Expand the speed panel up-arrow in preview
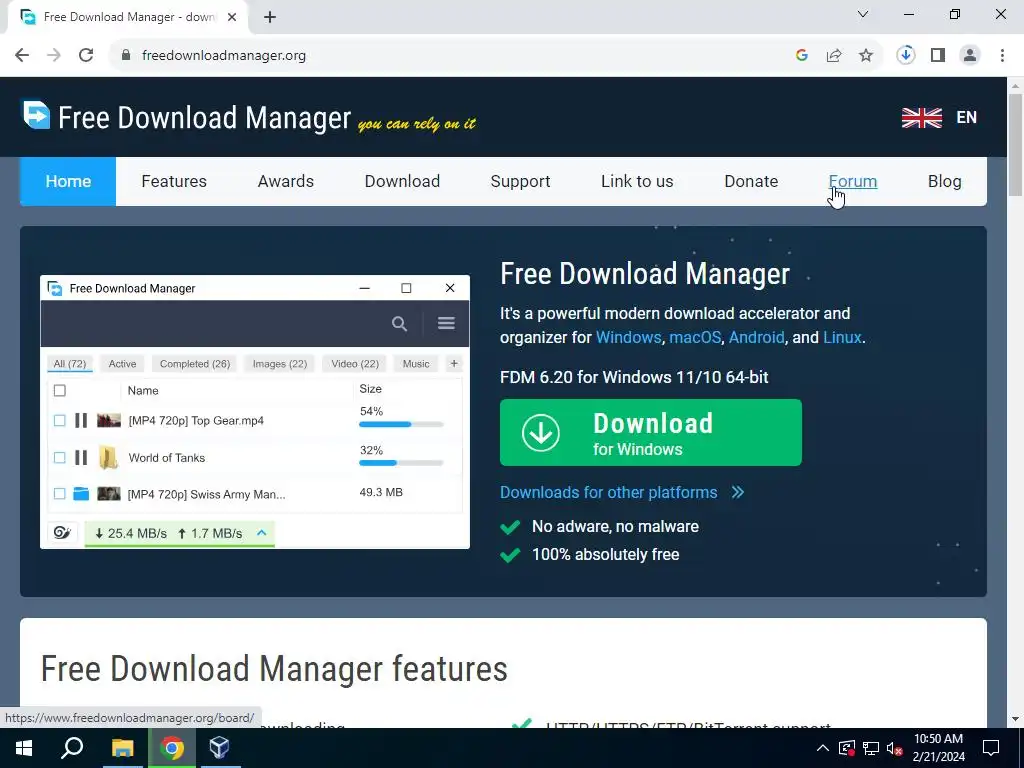This screenshot has height=768, width=1024. 262,533
